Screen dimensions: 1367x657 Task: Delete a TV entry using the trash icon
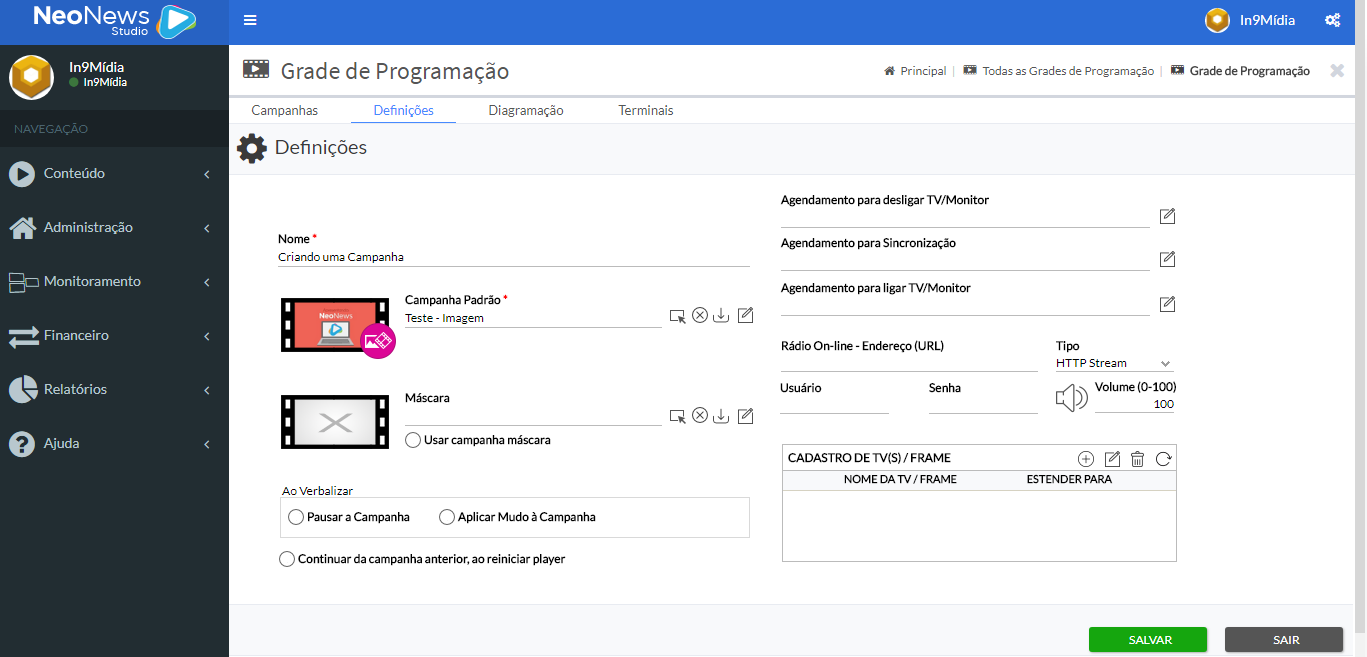click(1137, 458)
